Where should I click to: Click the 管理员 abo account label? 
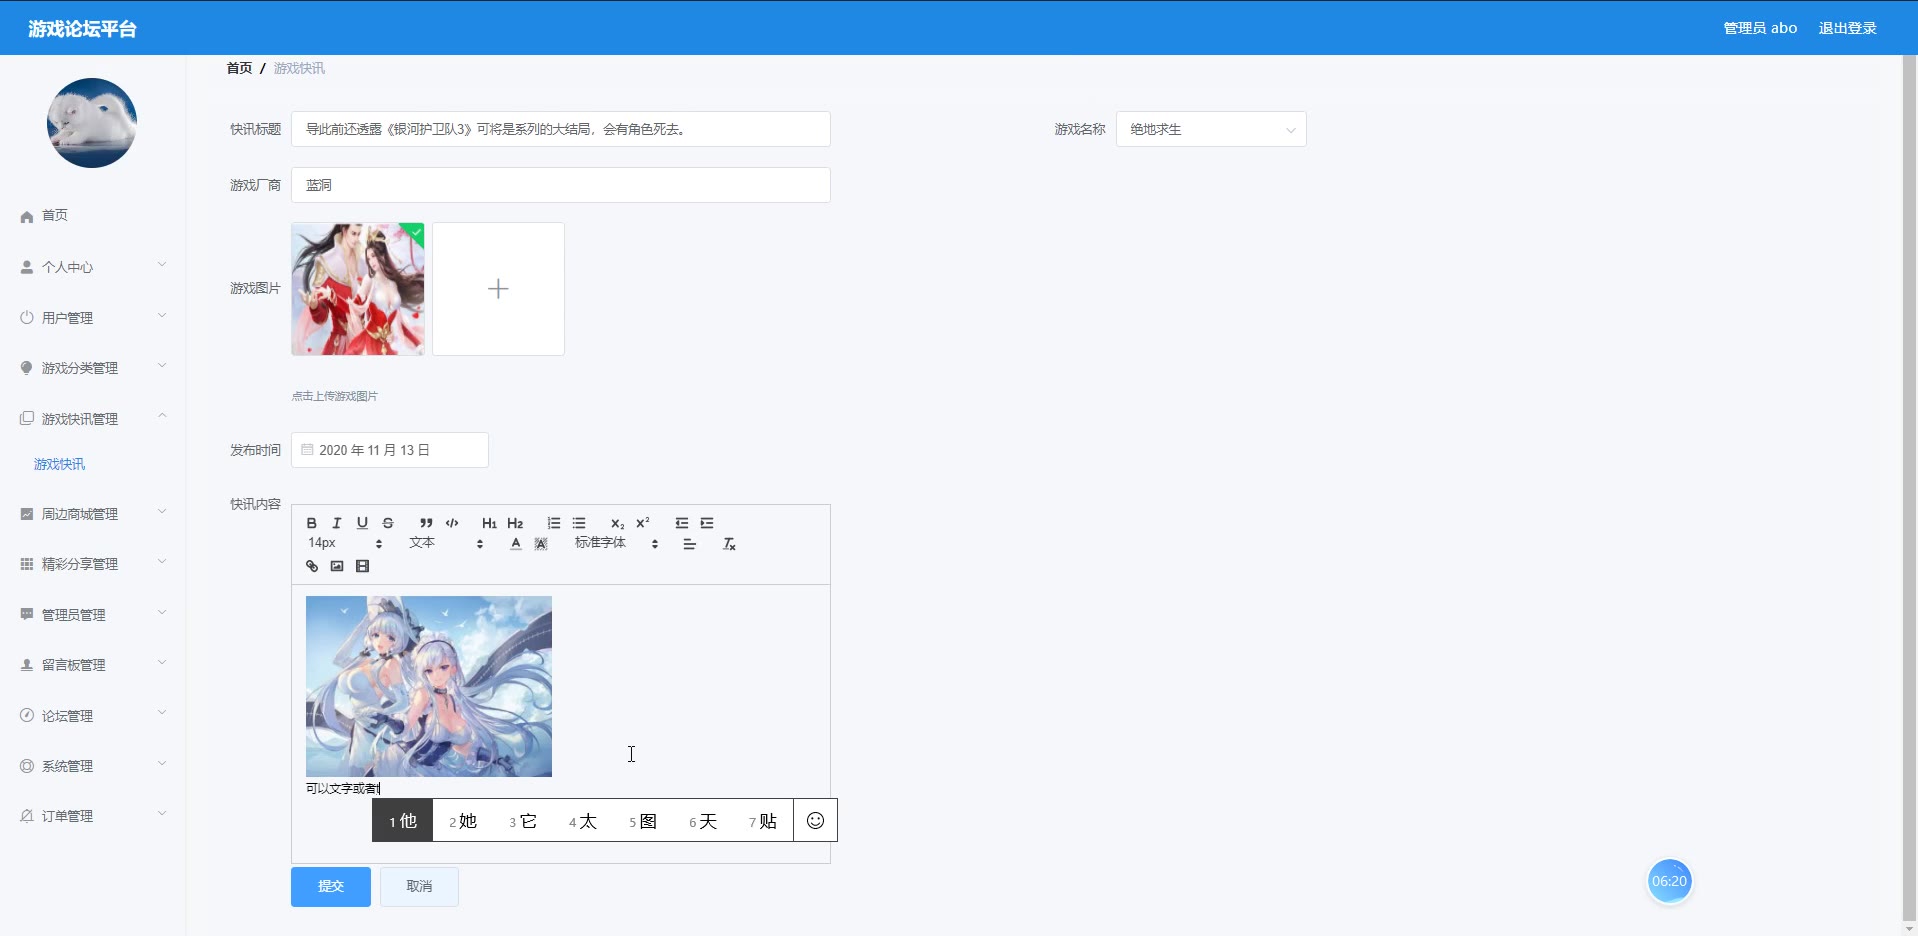(x=1760, y=28)
